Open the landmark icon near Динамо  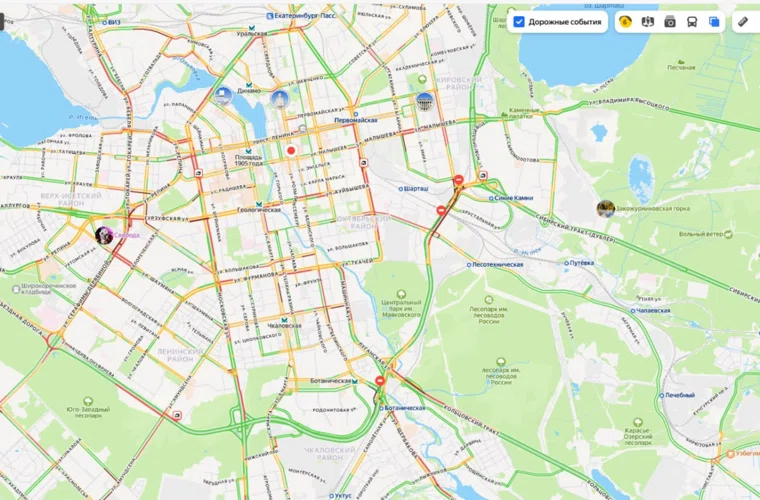pyautogui.click(x=223, y=96)
